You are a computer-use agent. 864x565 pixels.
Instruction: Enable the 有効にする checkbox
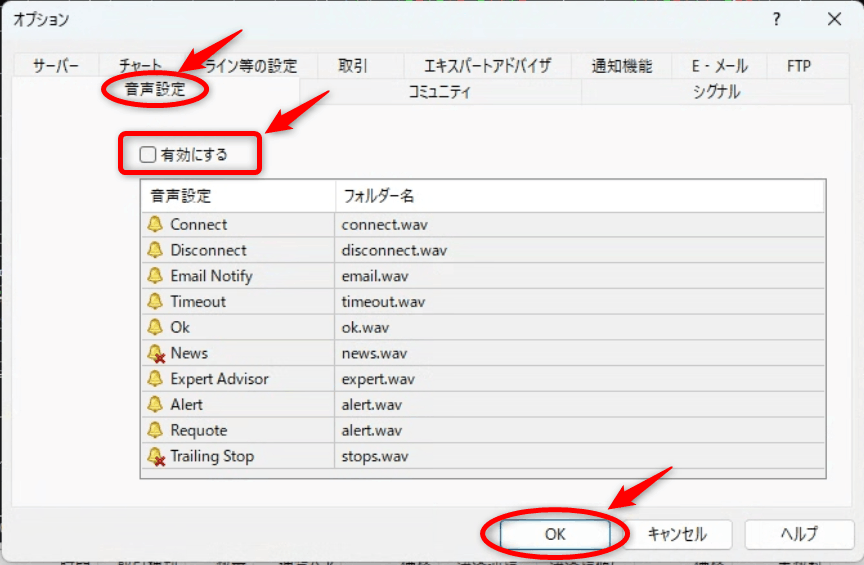pyautogui.click(x=148, y=155)
